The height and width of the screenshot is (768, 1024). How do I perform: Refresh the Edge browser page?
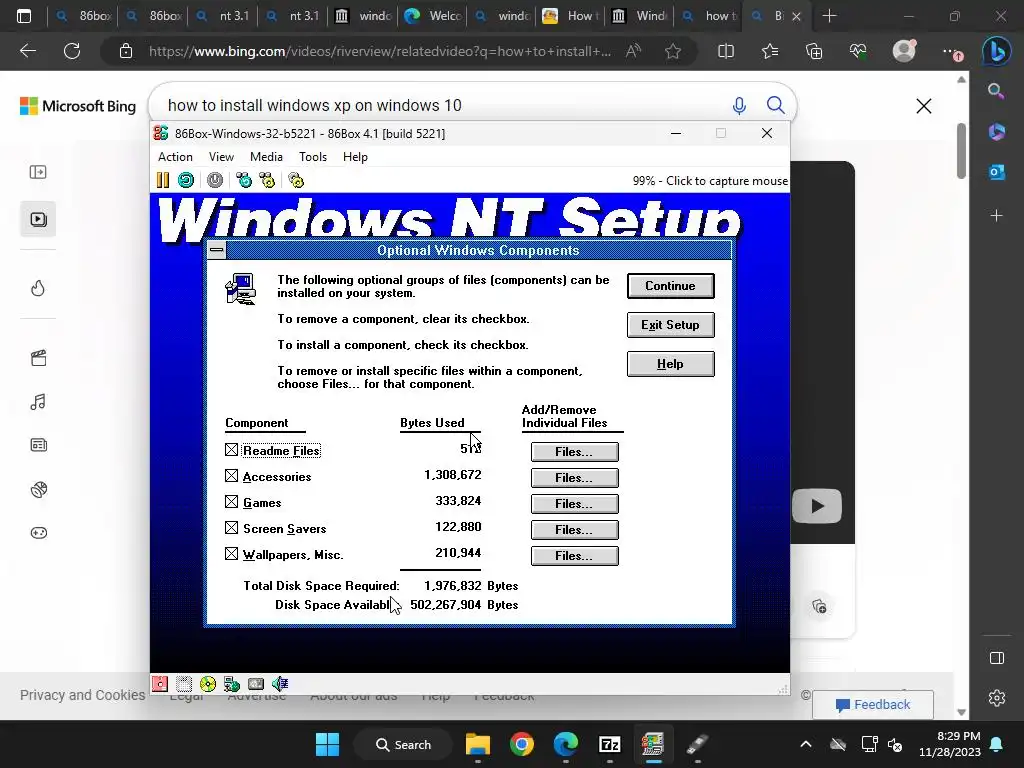click(x=72, y=51)
